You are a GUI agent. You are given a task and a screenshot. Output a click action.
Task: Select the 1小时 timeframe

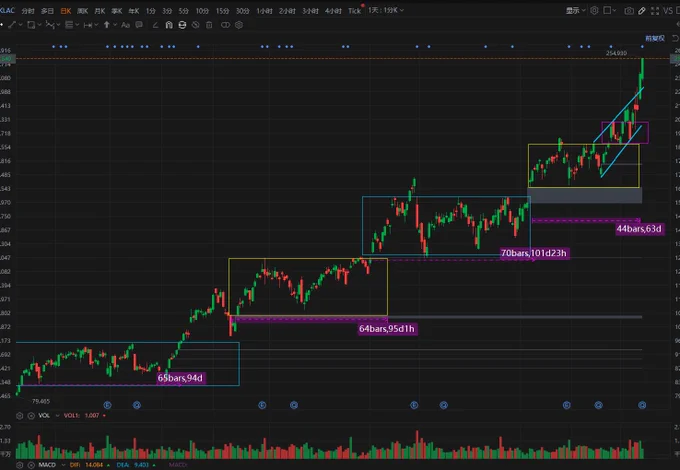[x=264, y=10]
